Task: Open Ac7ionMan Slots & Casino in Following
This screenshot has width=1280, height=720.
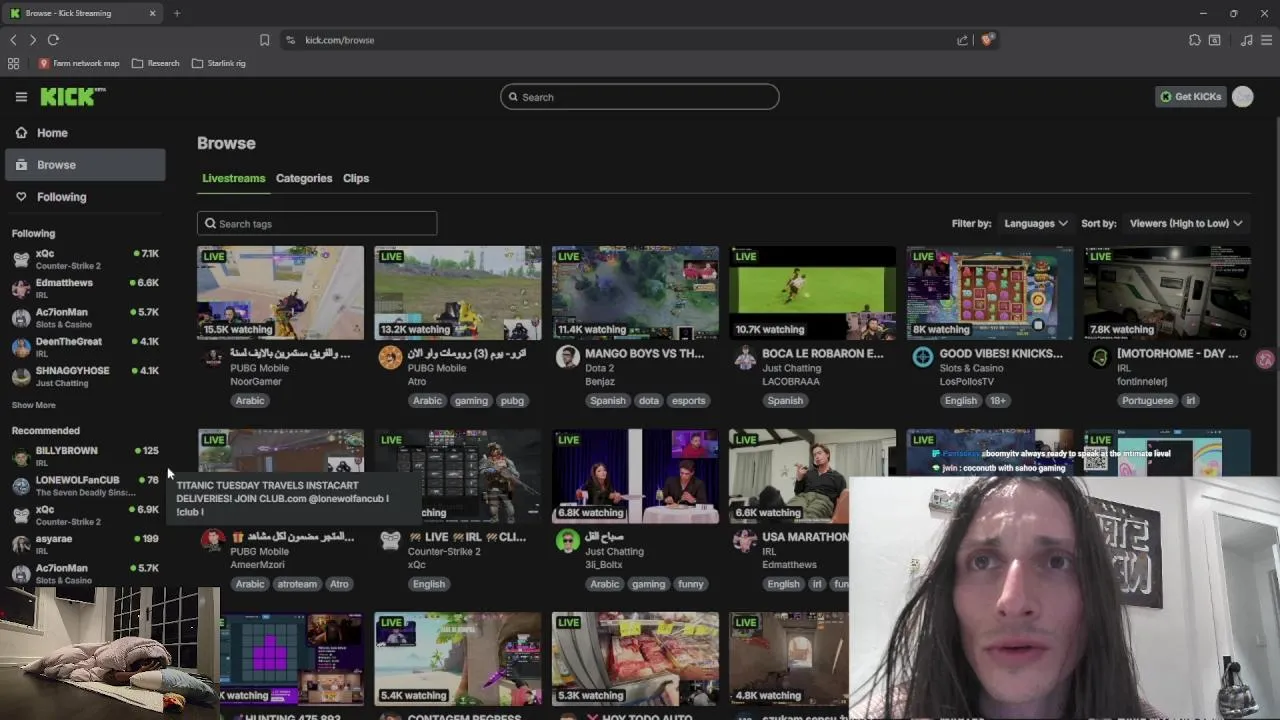Action: pyautogui.click(x=85, y=318)
